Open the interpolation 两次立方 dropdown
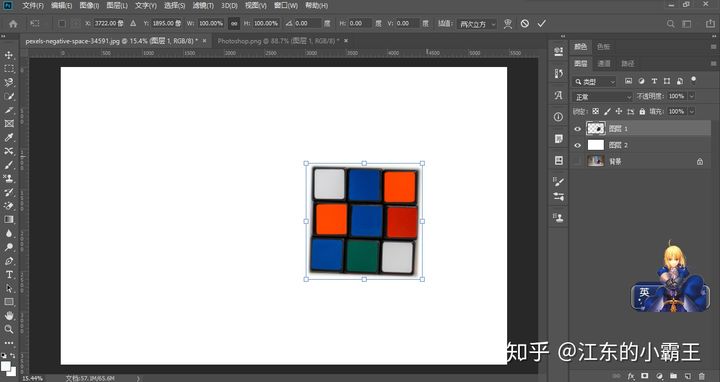 coord(478,23)
